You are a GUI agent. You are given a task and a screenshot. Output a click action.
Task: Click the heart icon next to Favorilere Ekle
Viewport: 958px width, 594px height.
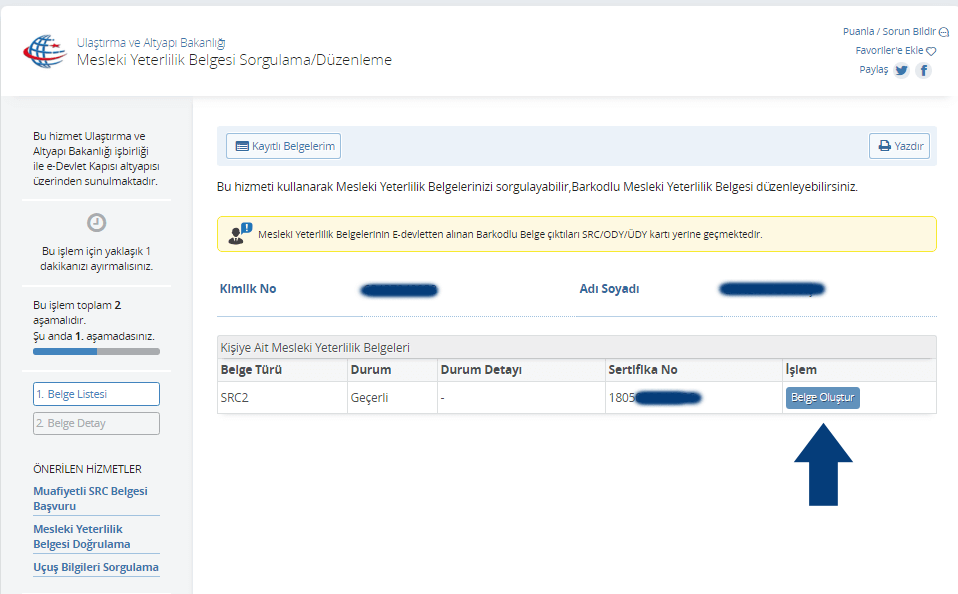[x=931, y=51]
